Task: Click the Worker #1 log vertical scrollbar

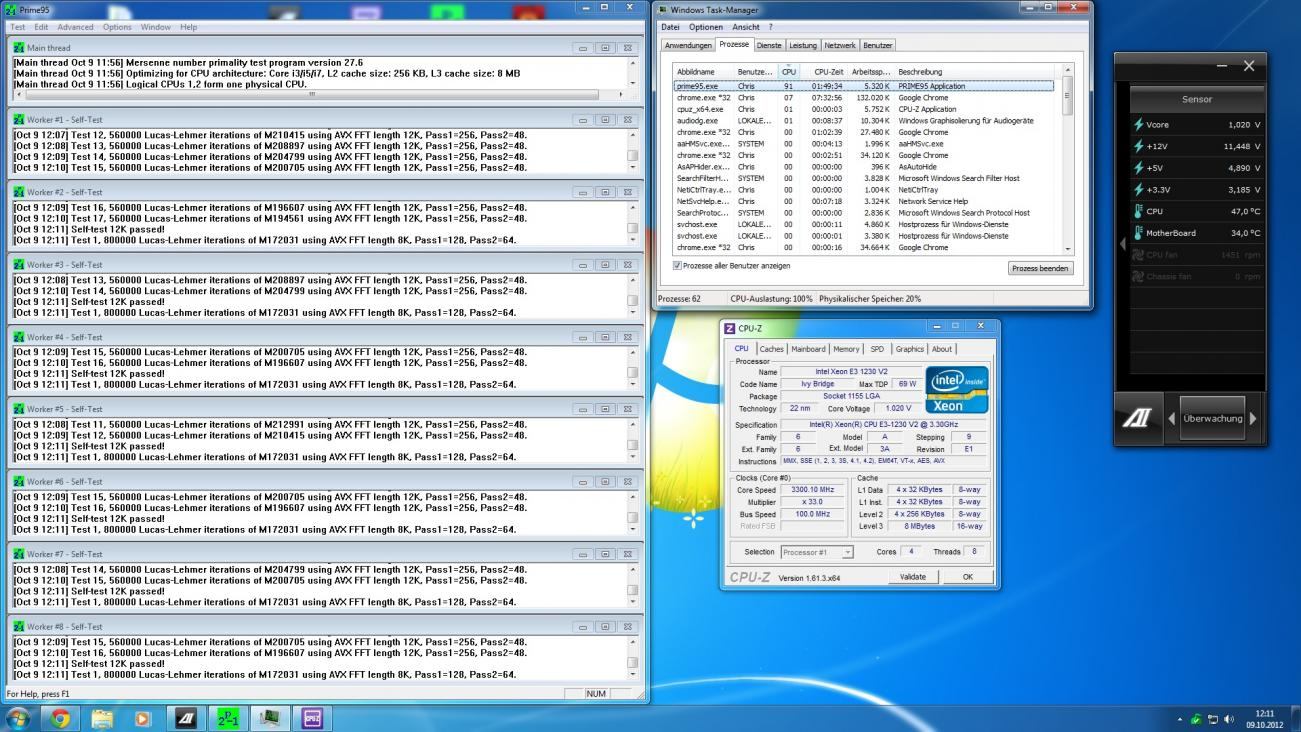Action: [632, 151]
